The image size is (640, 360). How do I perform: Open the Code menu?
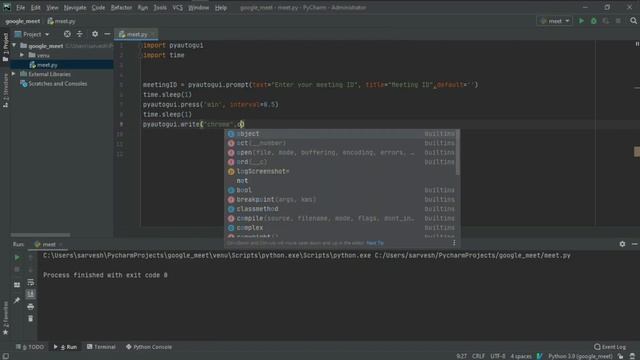click(x=98, y=7)
